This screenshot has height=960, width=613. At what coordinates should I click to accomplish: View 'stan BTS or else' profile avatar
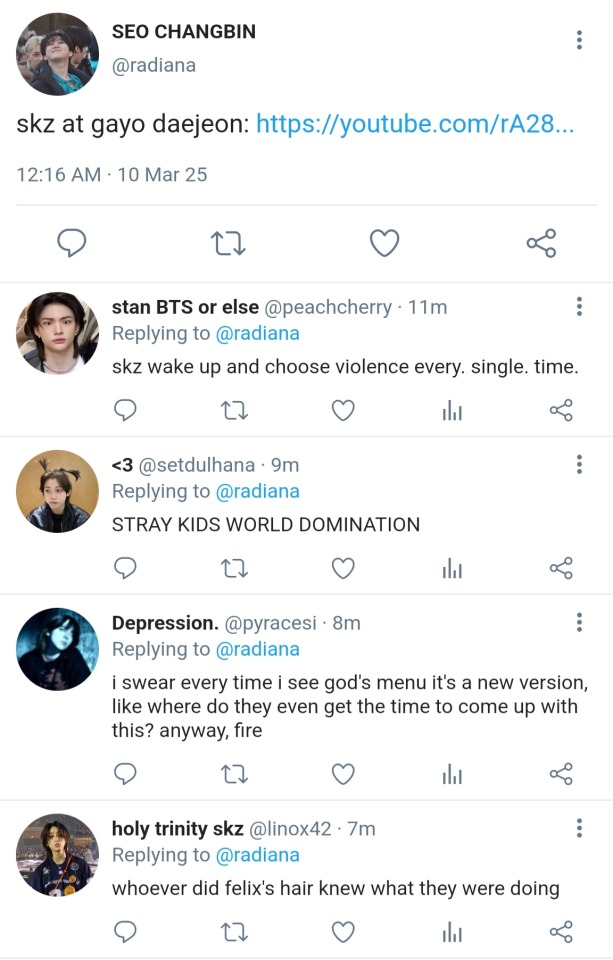click(x=58, y=333)
